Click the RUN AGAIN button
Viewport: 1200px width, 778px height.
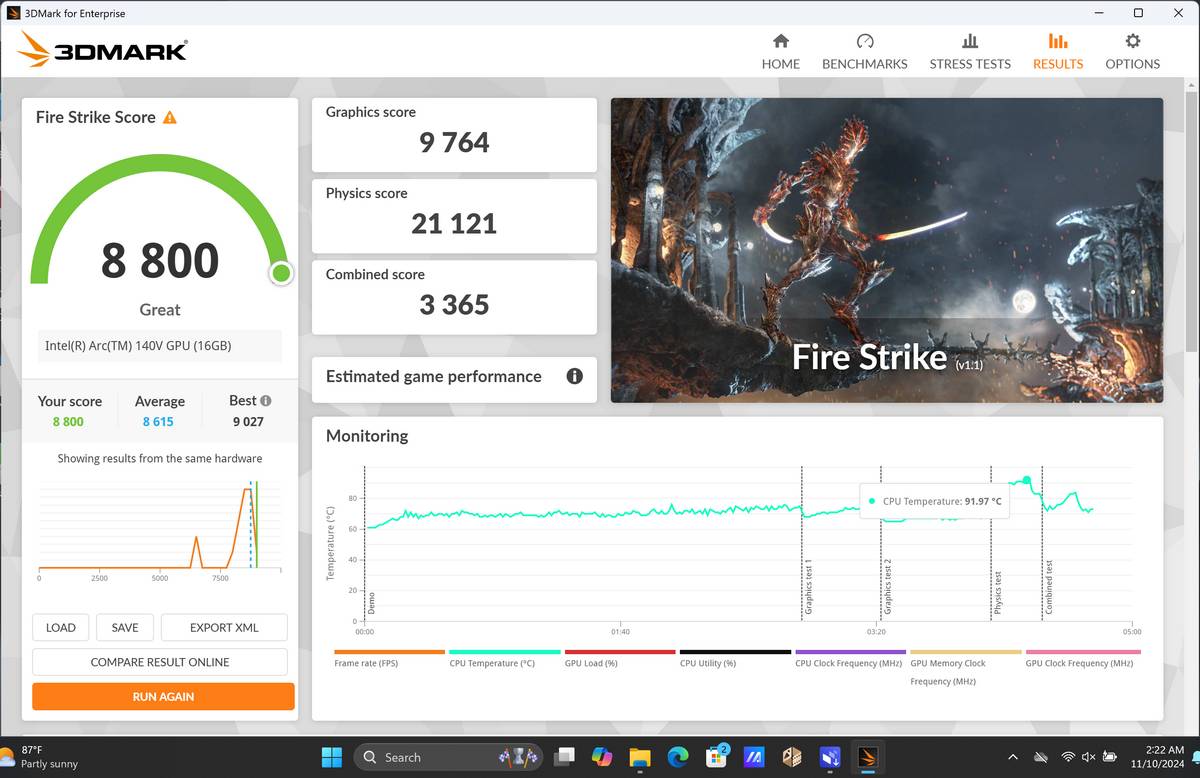tap(163, 696)
